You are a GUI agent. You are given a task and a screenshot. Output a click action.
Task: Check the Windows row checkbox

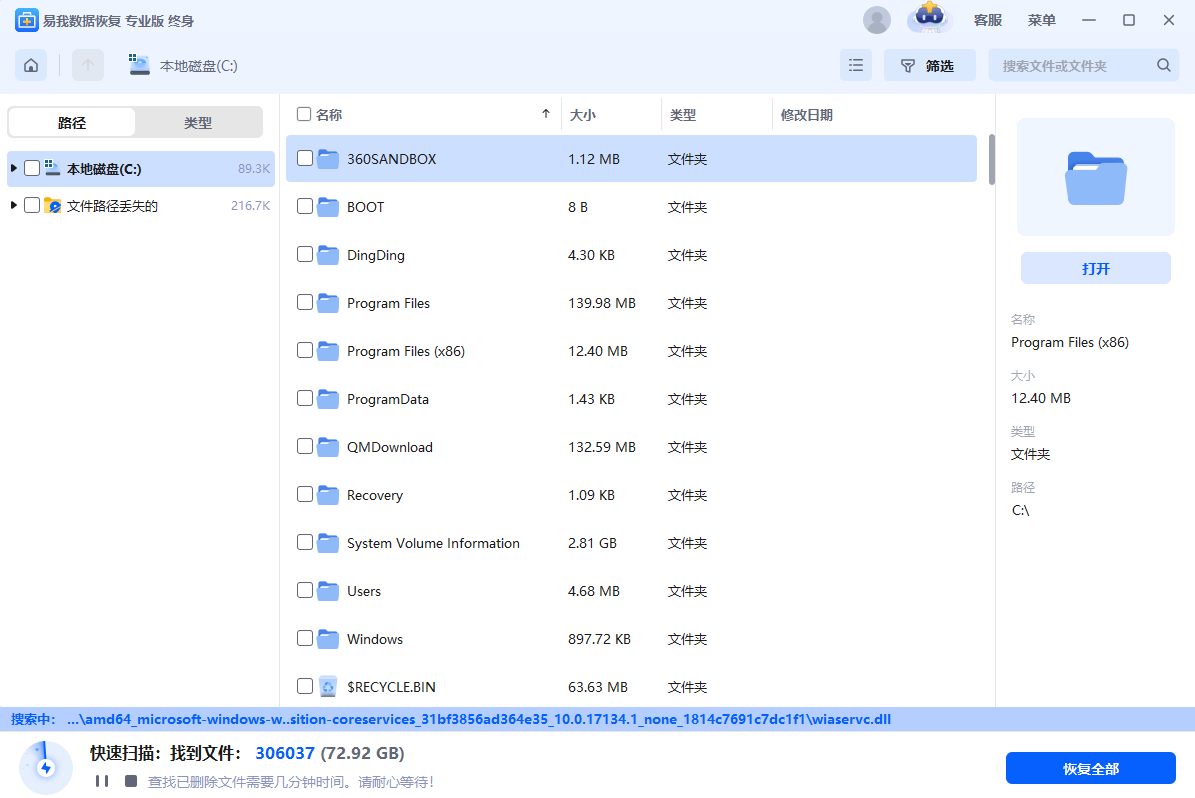tap(305, 638)
